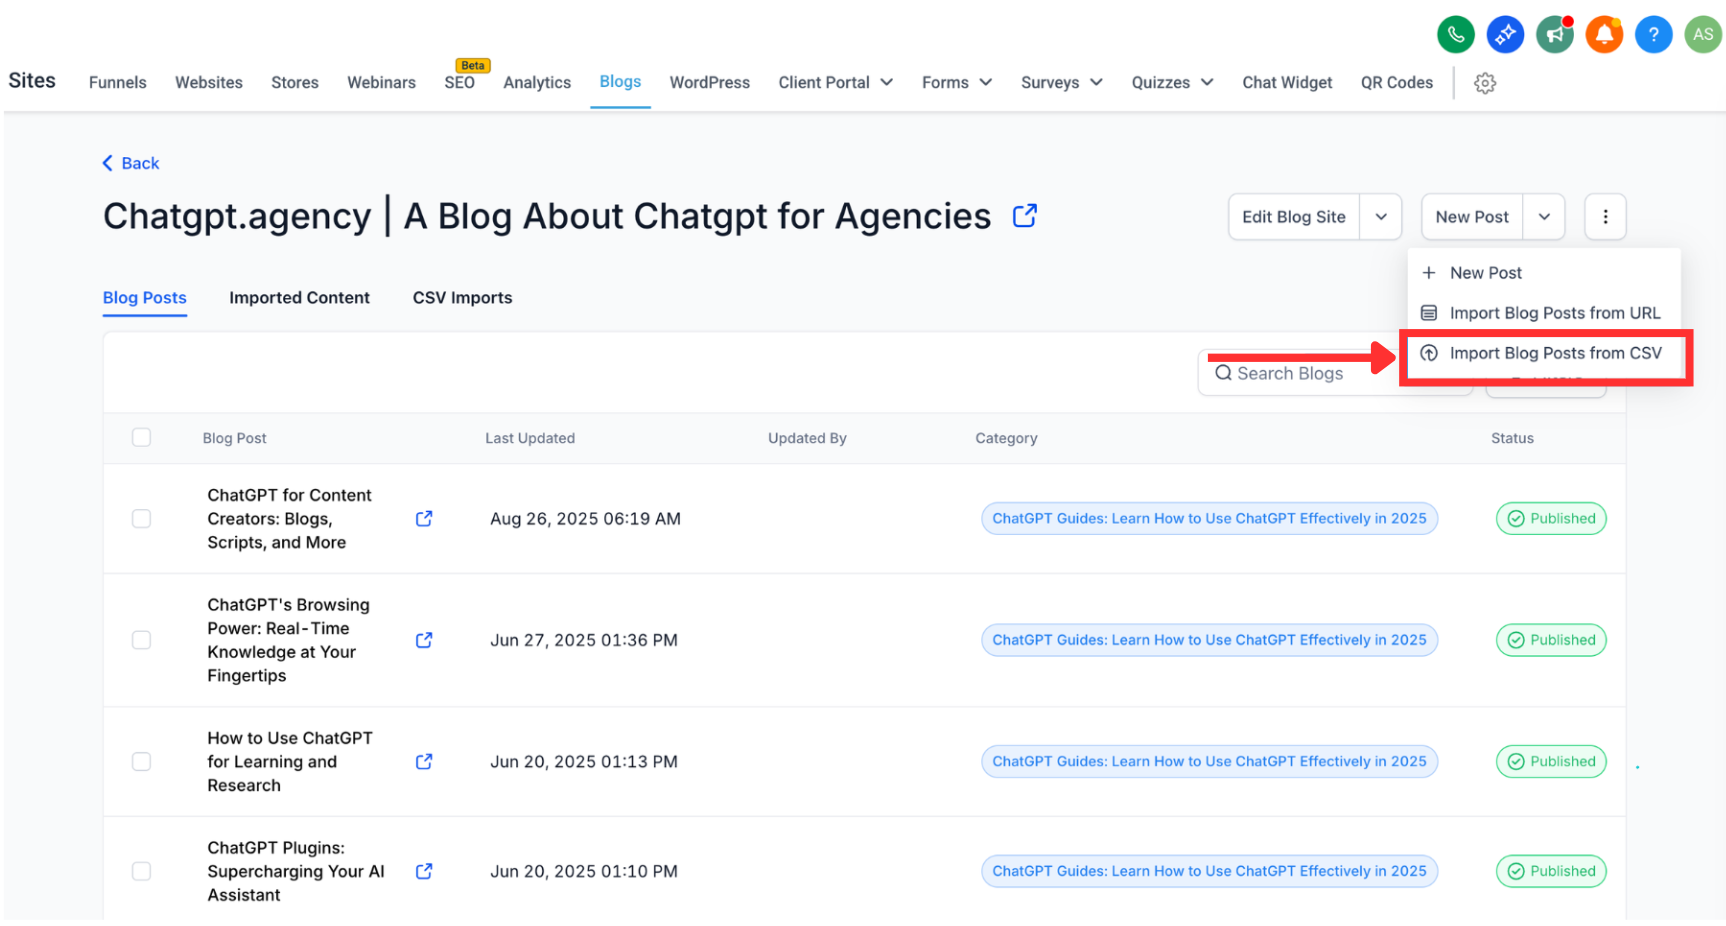Screen dimensions: 1726x926
Task: Toggle the select-all checkbox in table header
Action: [x=142, y=438]
